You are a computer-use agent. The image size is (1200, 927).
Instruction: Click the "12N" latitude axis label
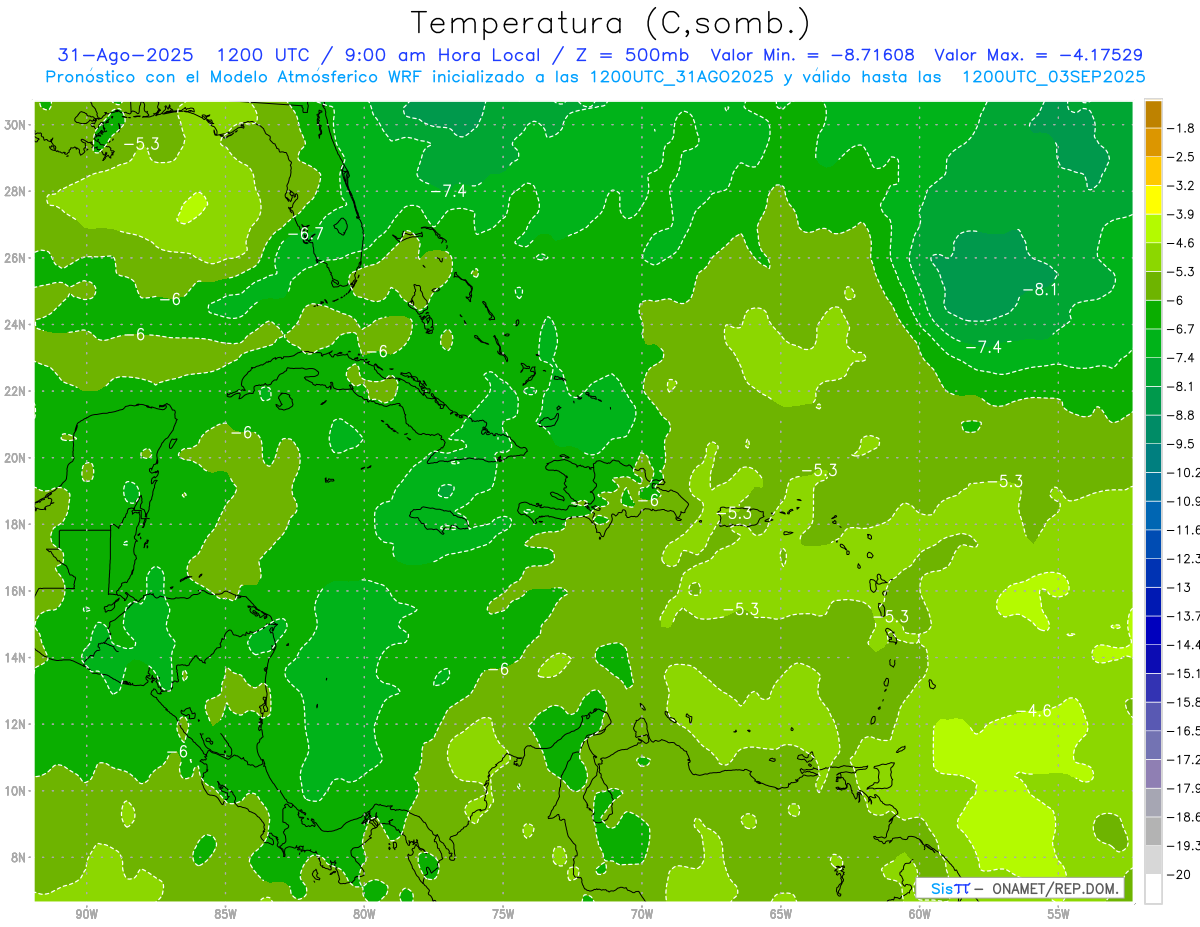point(16,724)
